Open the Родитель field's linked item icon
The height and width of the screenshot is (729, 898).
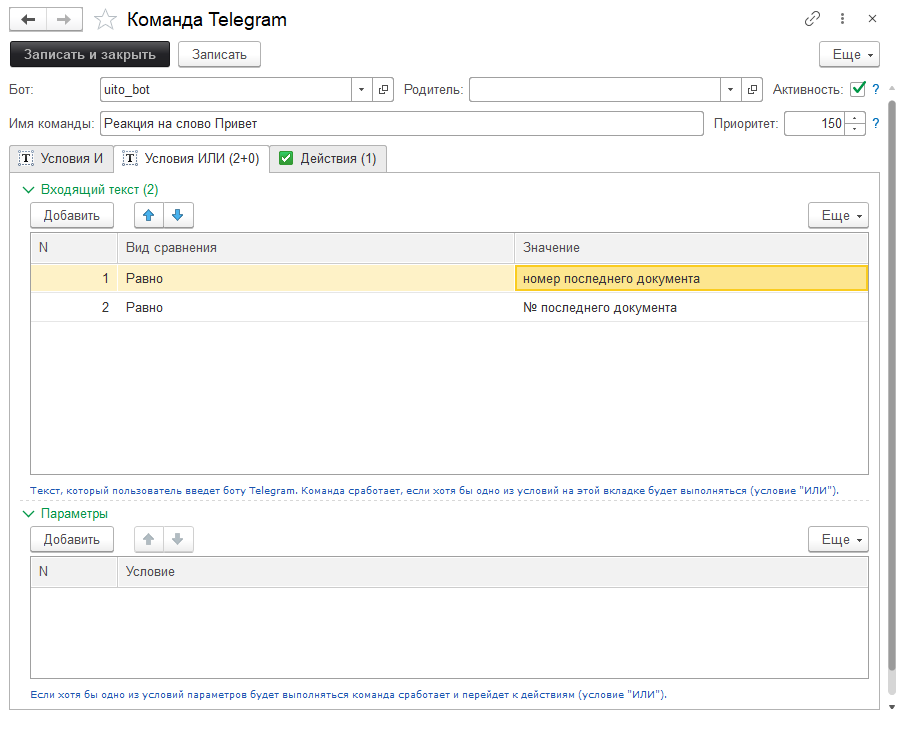(x=753, y=90)
